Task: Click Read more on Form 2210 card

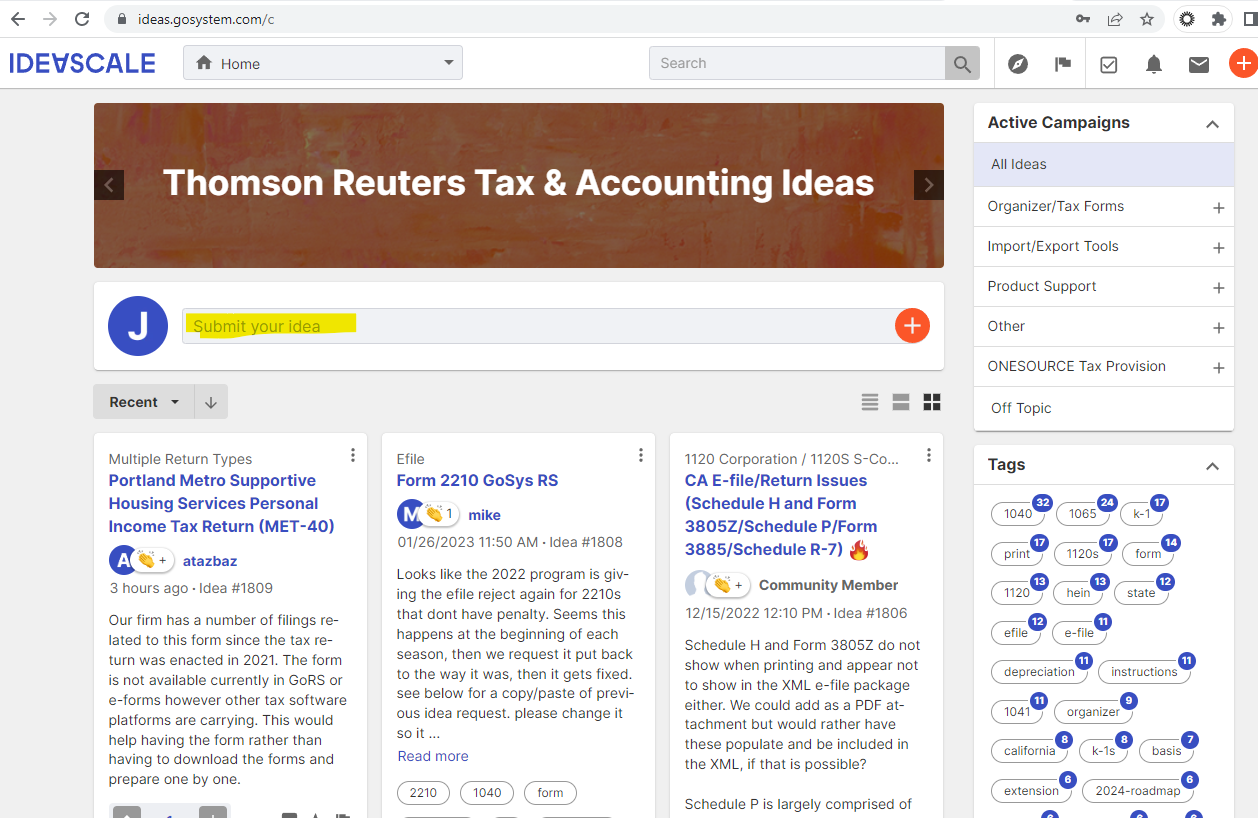Action: point(433,756)
